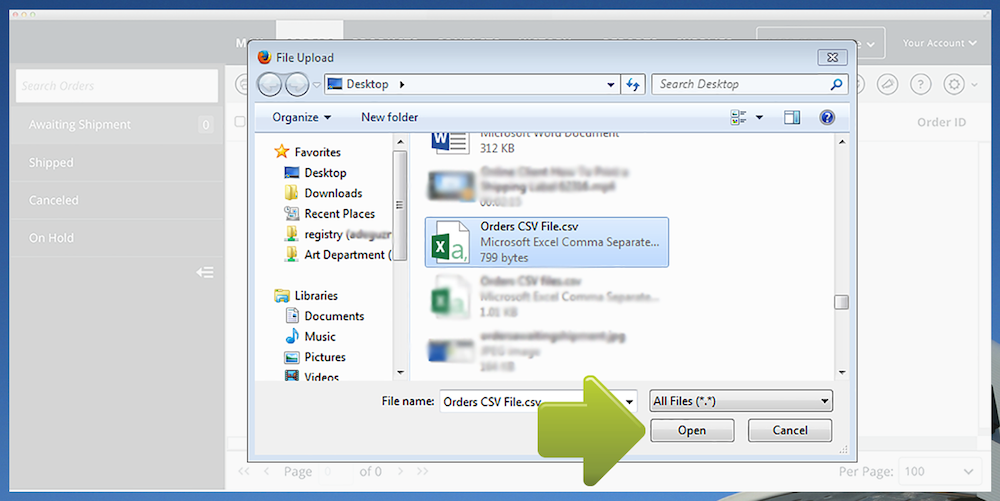
Task: Click the tag icon in background toolbar
Action: point(887,84)
